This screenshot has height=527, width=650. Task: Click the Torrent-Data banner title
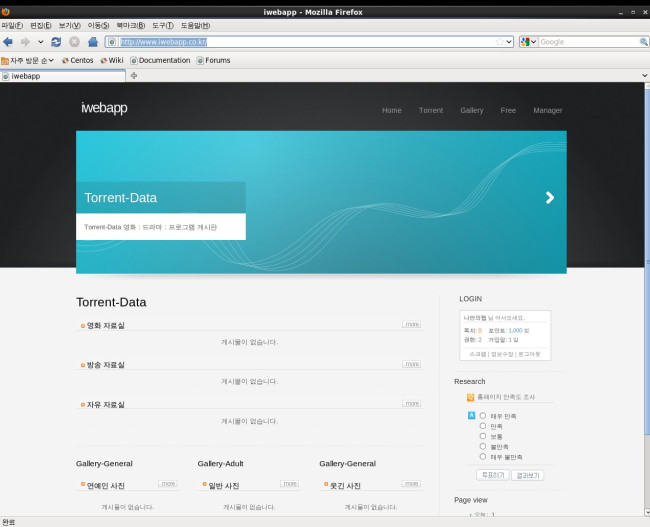click(121, 198)
